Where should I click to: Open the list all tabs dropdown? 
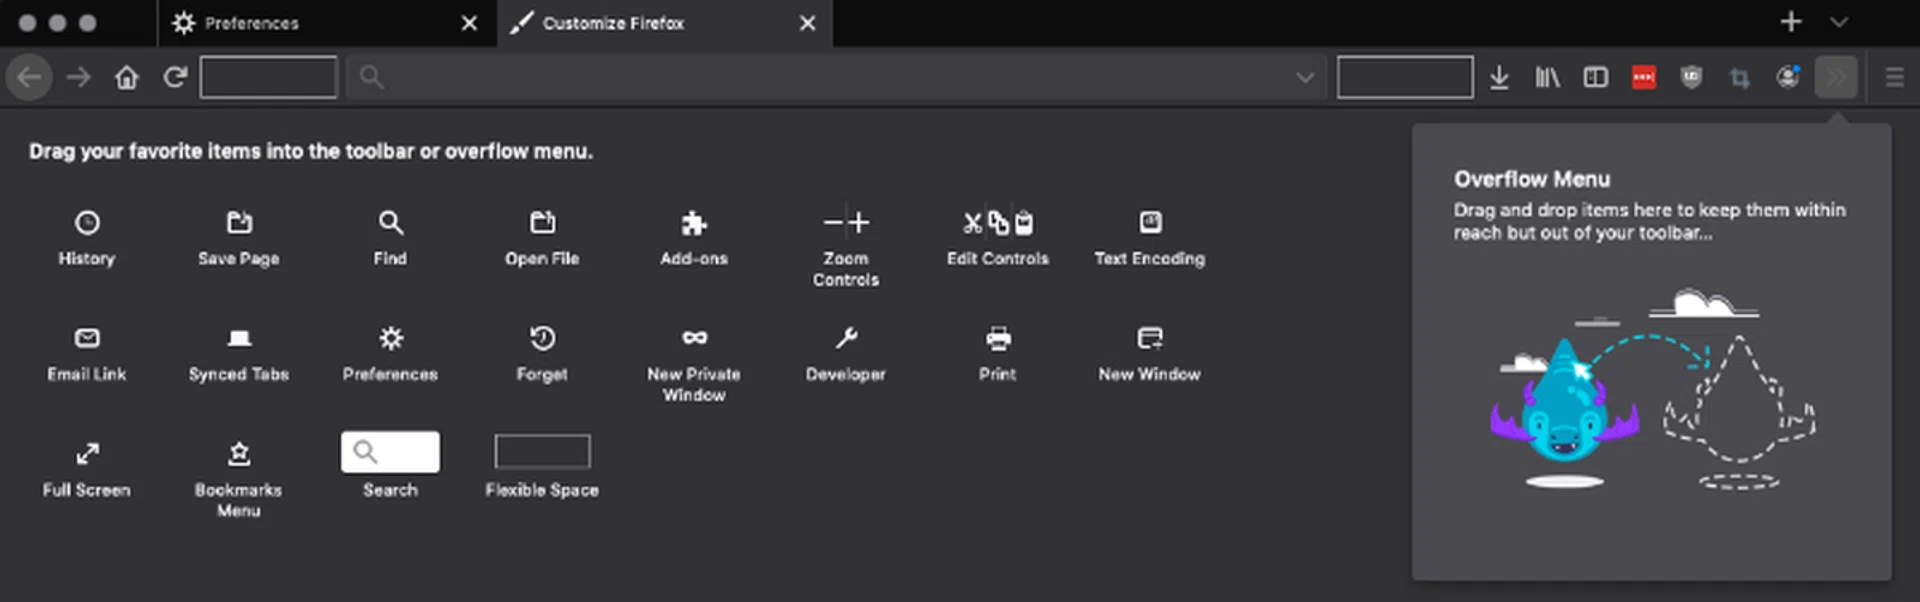point(1839,22)
